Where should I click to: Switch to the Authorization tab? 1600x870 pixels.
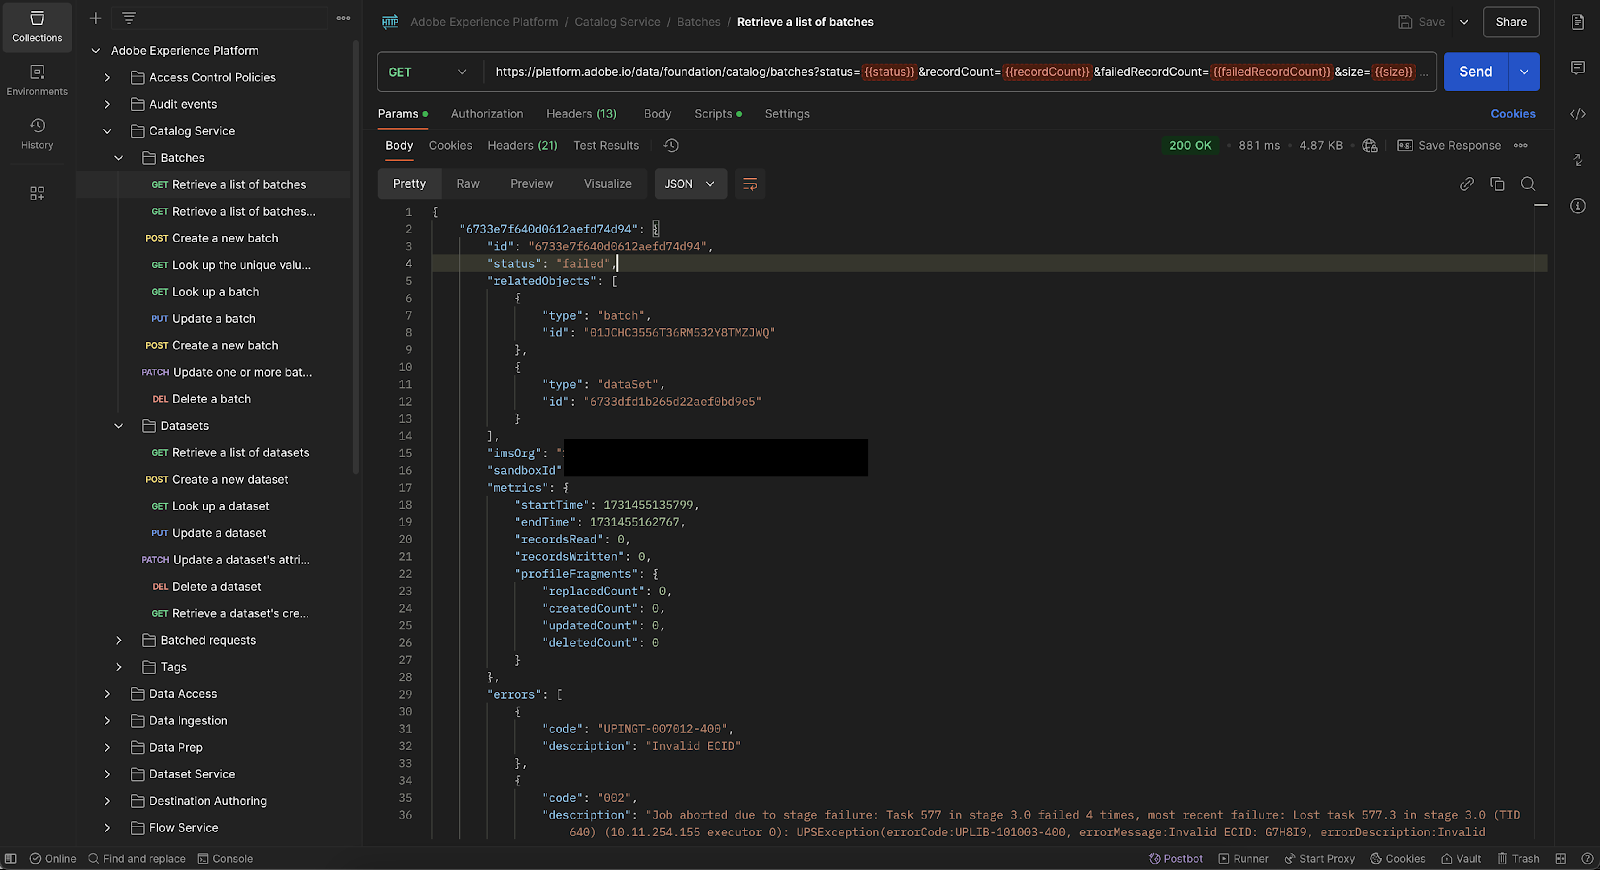487,114
